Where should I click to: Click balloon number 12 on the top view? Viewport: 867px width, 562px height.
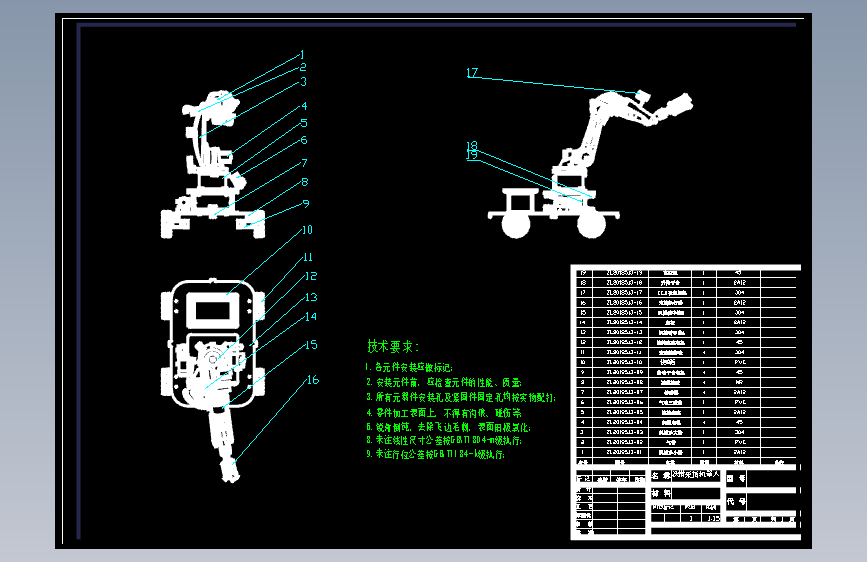pyautogui.click(x=311, y=276)
